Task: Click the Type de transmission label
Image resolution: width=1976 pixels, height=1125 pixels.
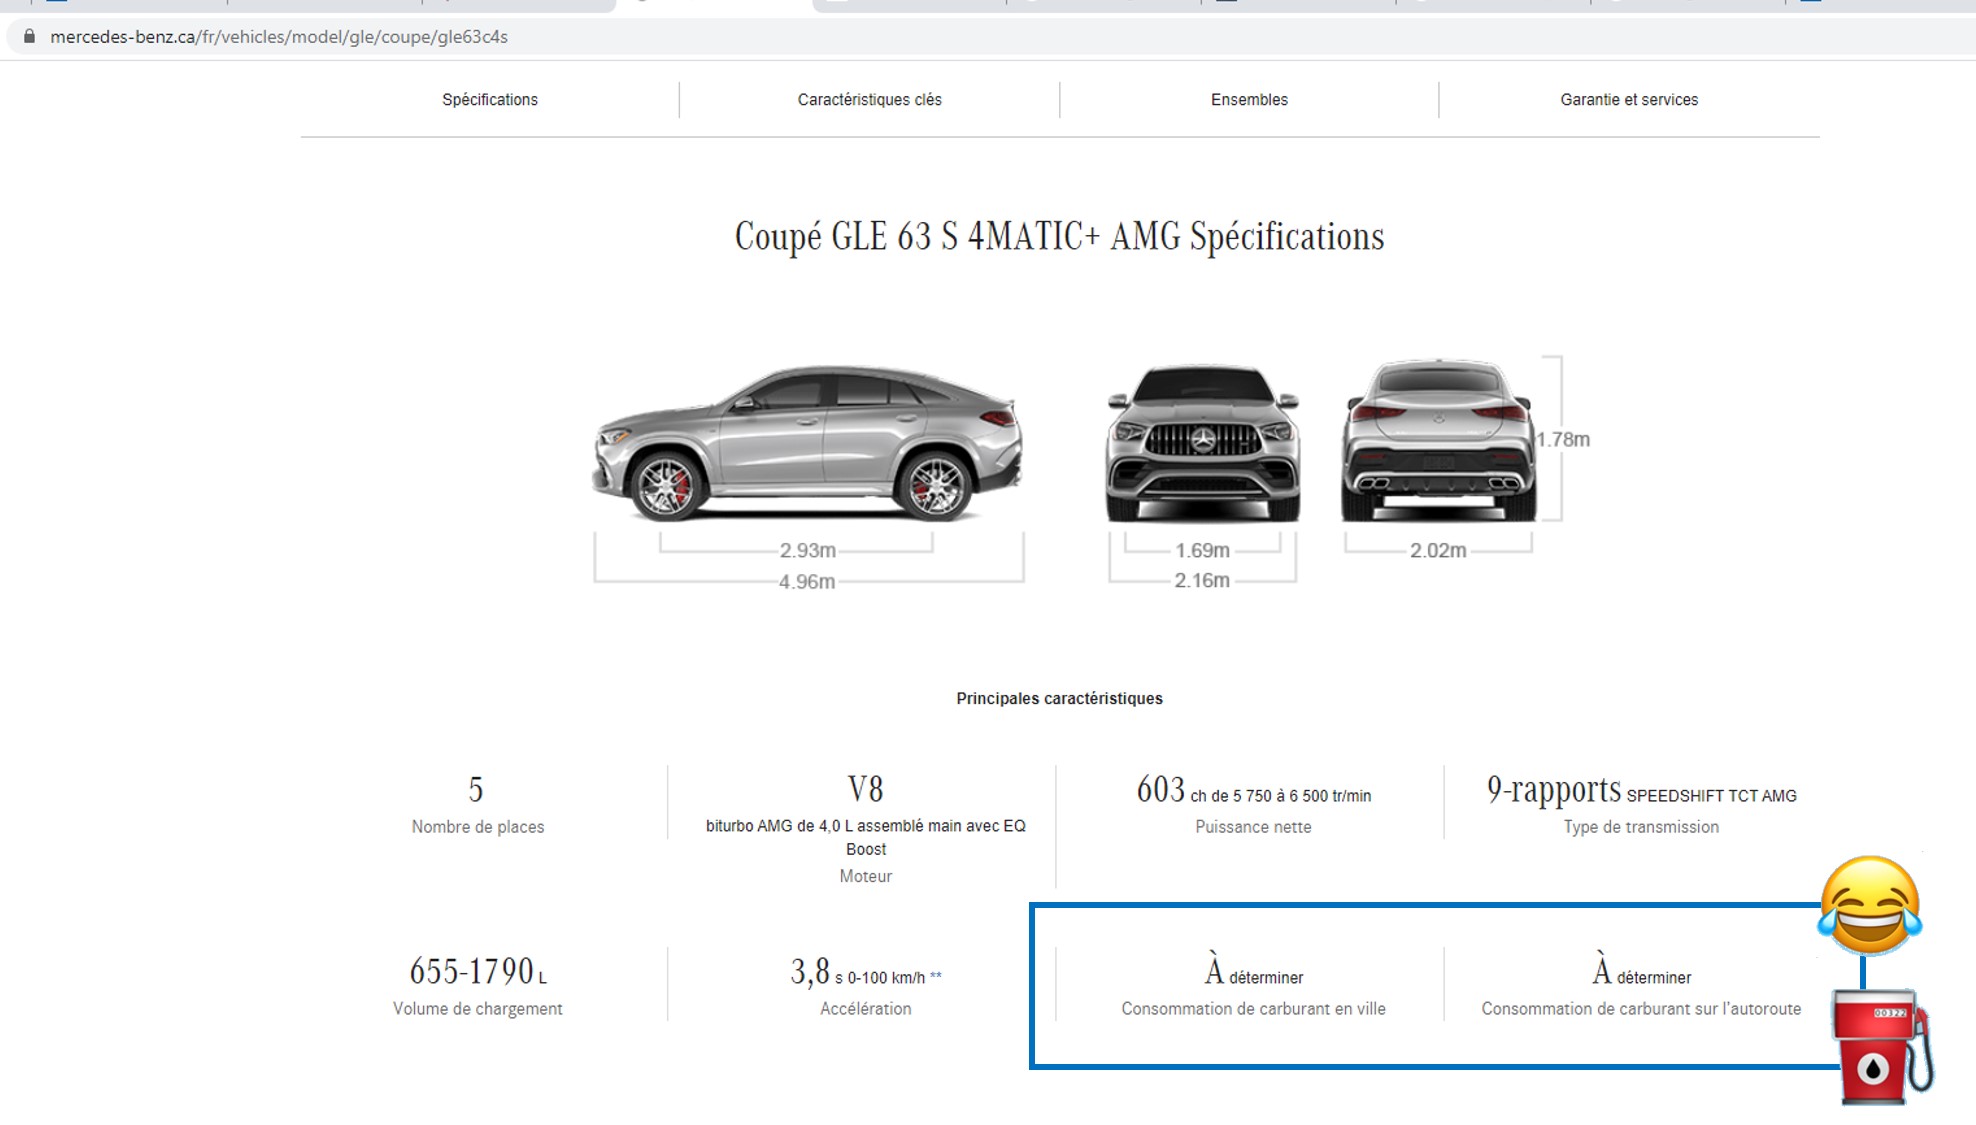Action: [x=1641, y=827]
